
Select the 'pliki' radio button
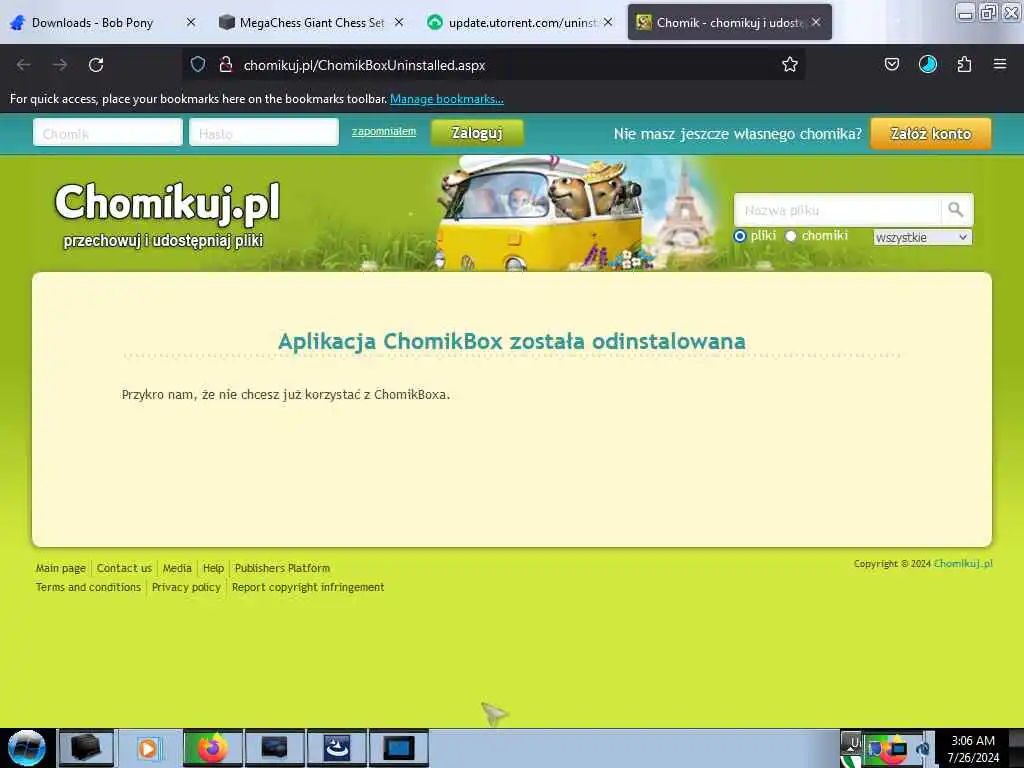coord(740,236)
